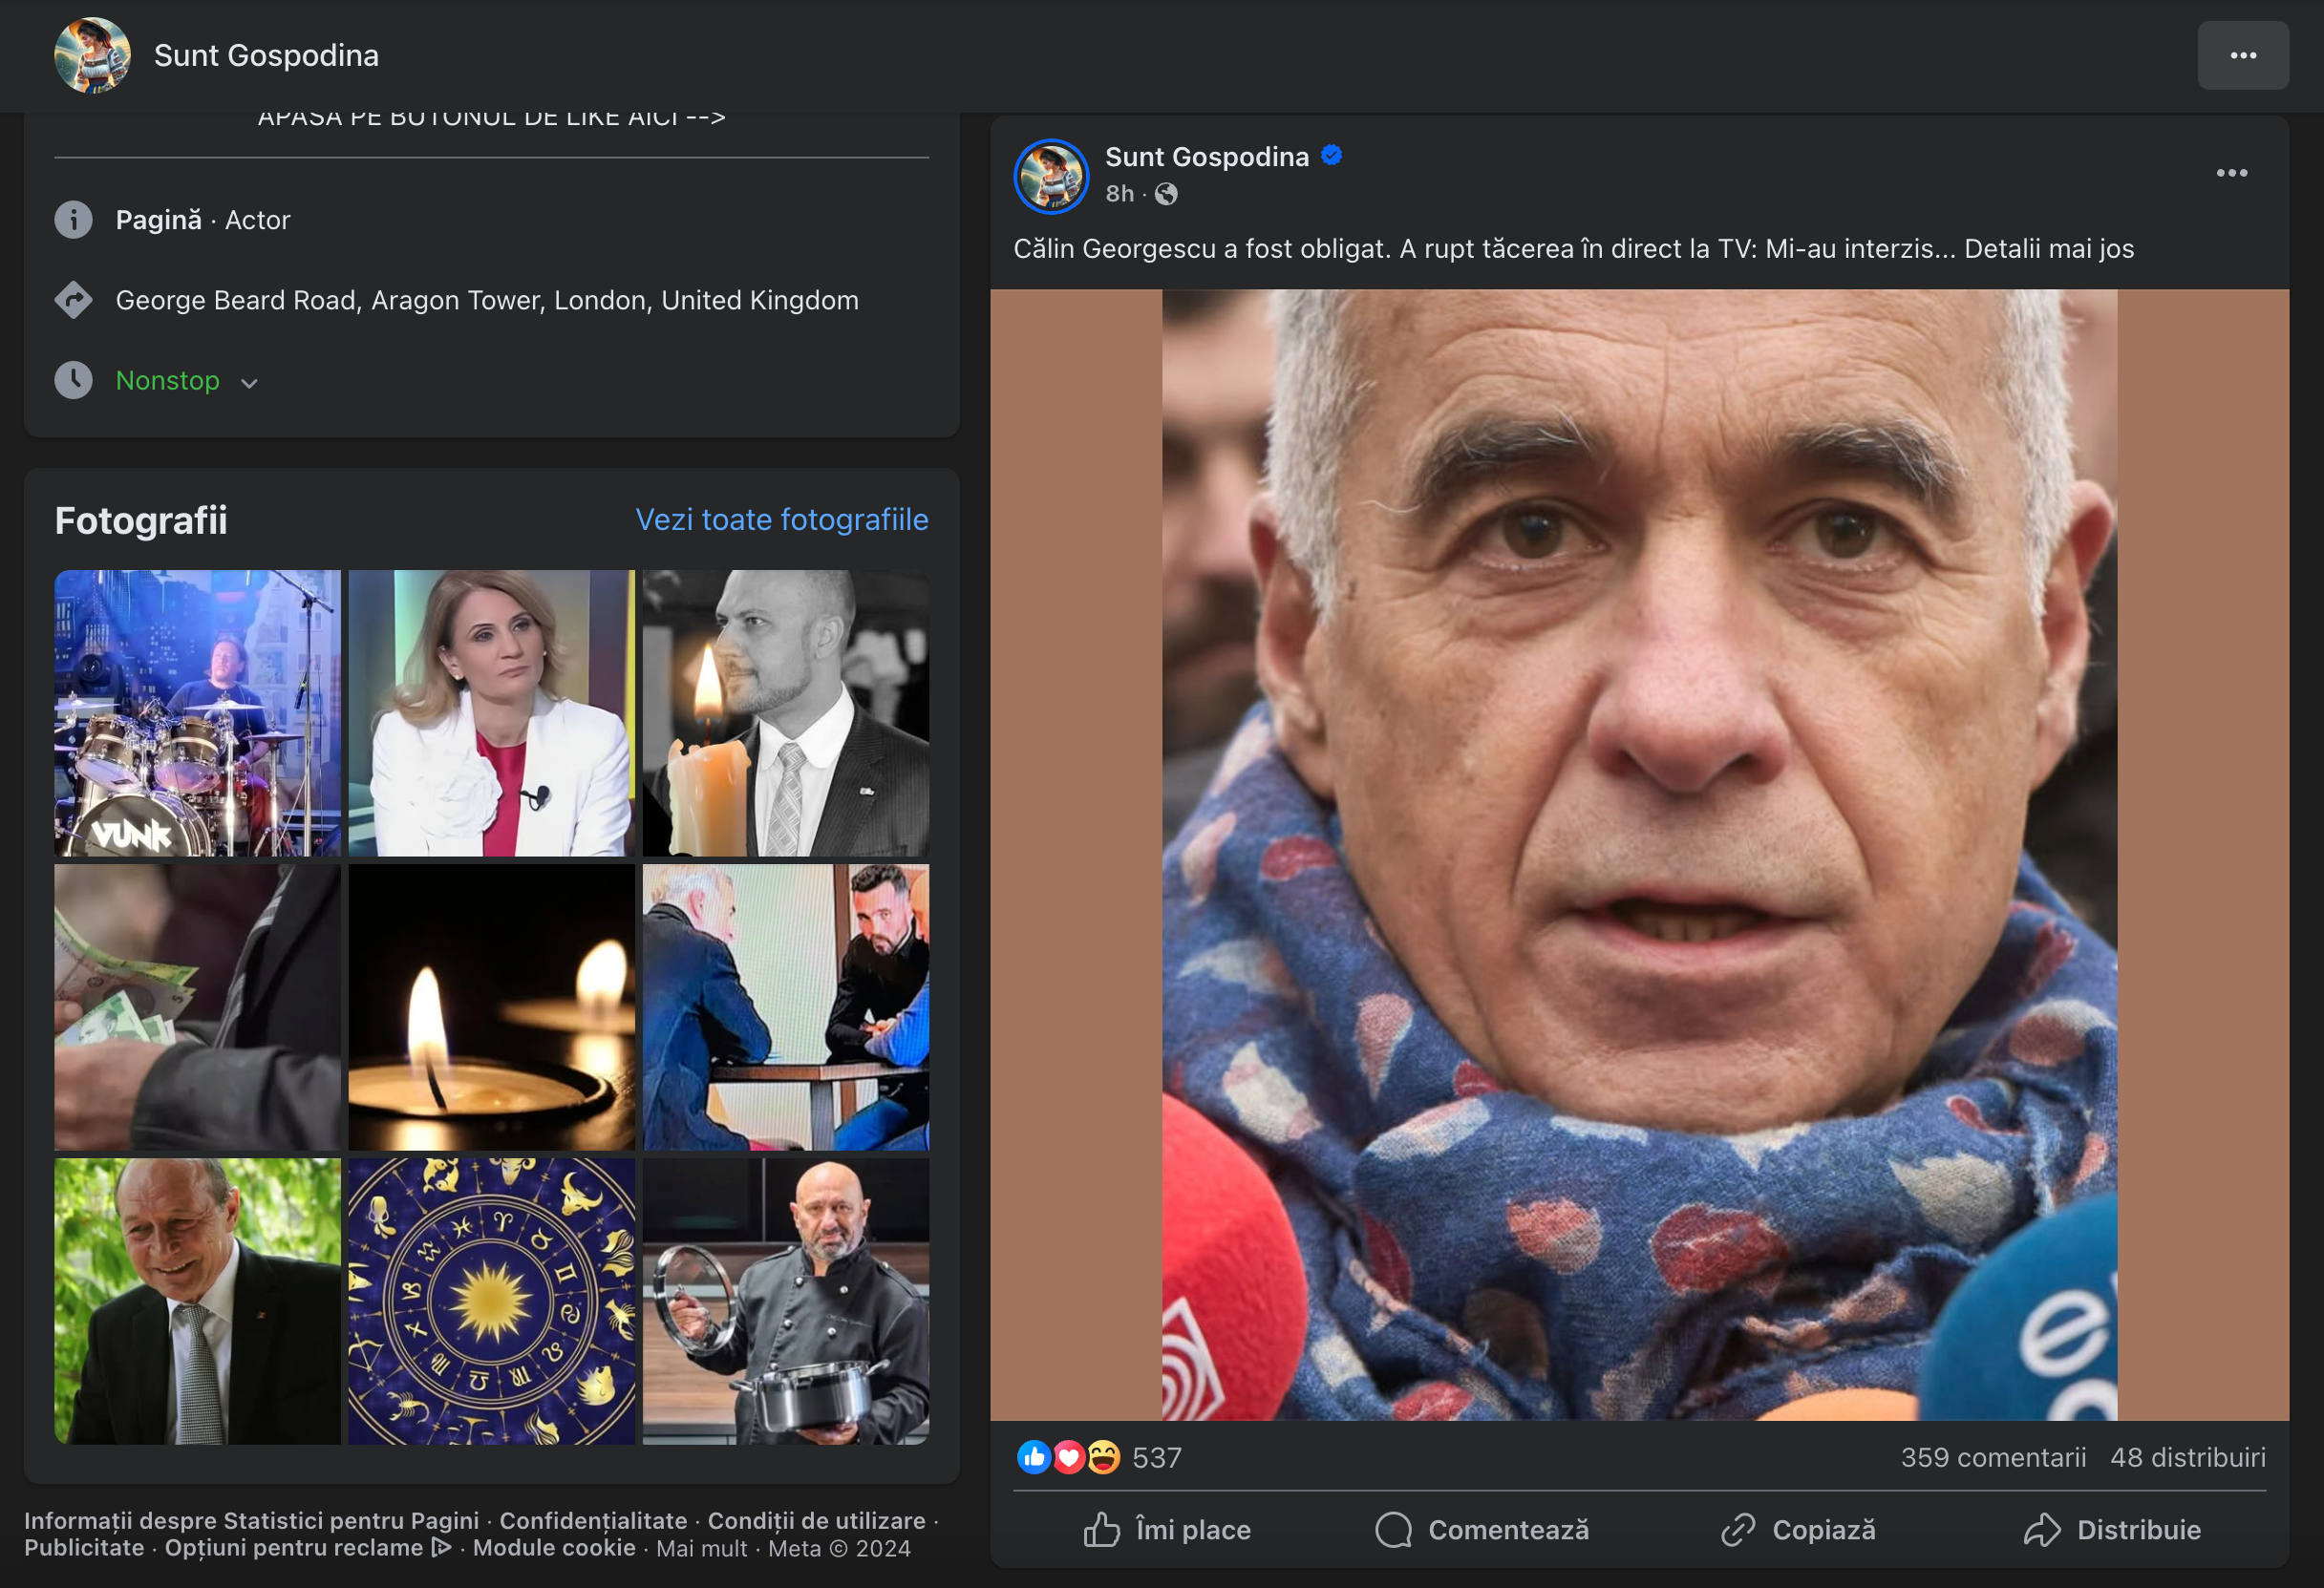The height and width of the screenshot is (1588, 2324).
Task: Expand the Nonstop opening hours chevron
Action: 249,383
